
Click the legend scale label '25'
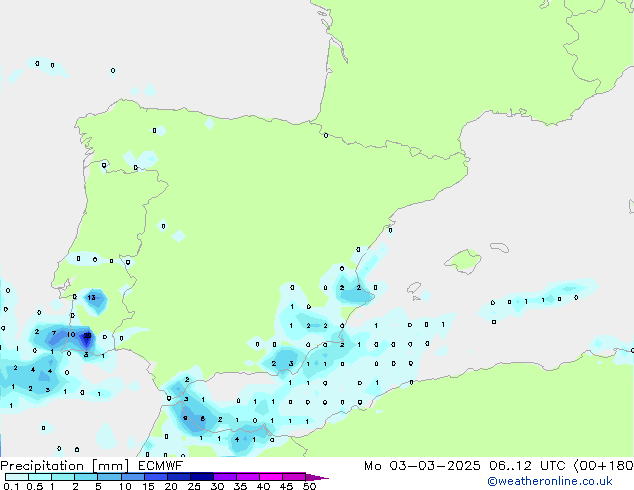point(194,486)
